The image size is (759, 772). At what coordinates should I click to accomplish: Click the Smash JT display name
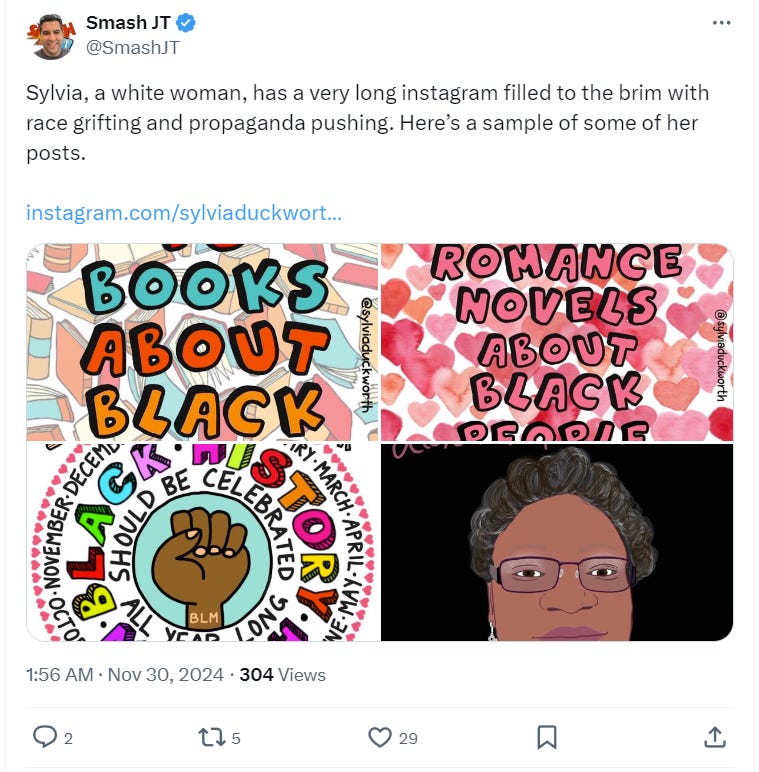point(128,22)
